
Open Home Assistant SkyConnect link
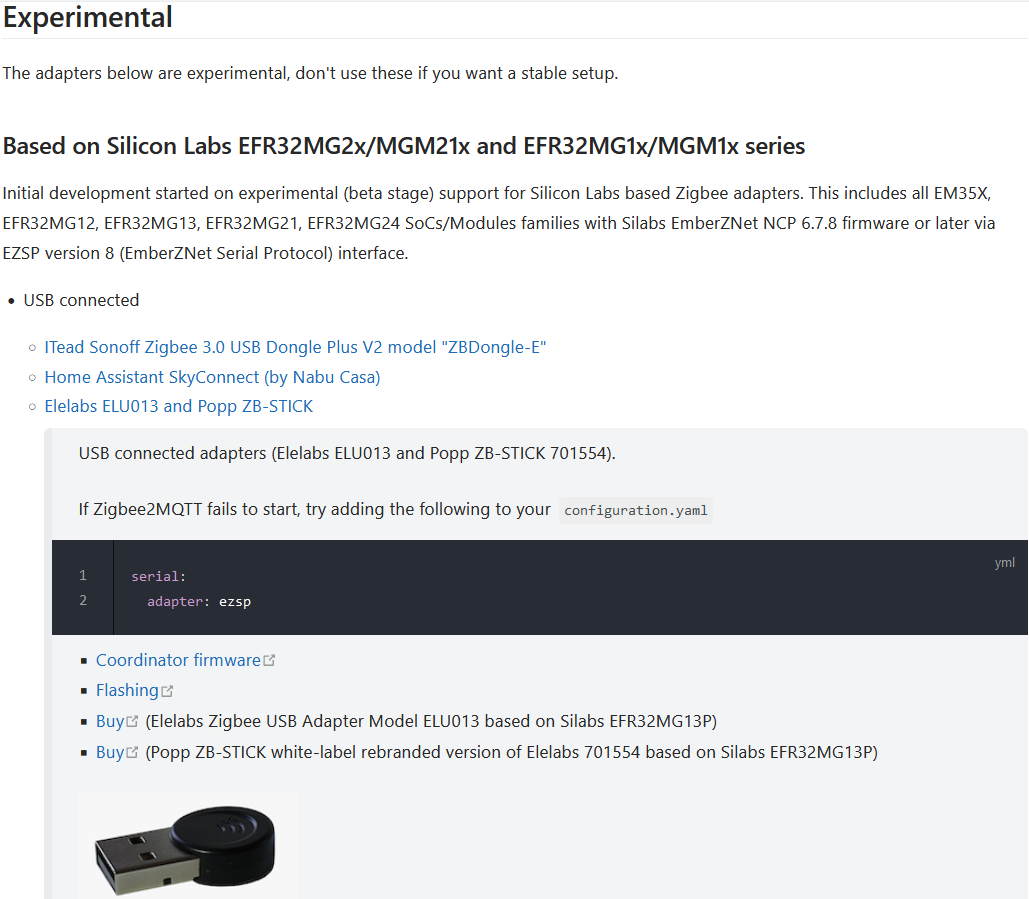pyautogui.click(x=213, y=377)
